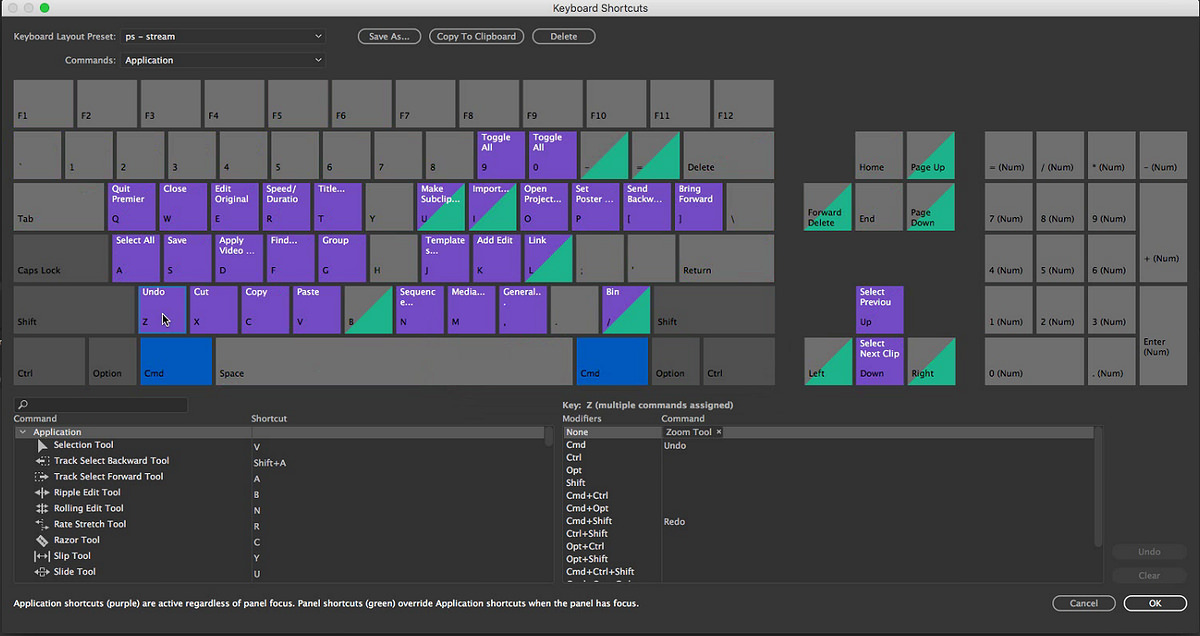Image resolution: width=1200 pixels, height=636 pixels.
Task: Click the Razor Tool icon
Action: click(x=42, y=540)
